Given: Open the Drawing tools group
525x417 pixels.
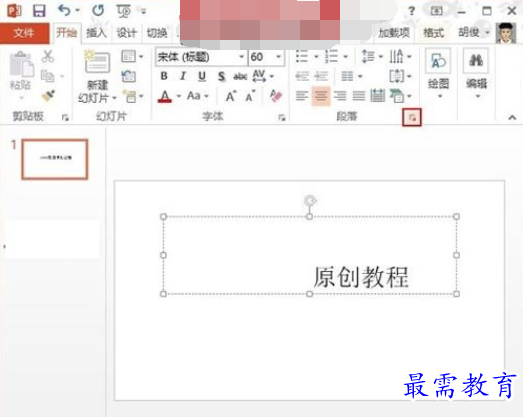Looking at the screenshot, I should (438, 74).
